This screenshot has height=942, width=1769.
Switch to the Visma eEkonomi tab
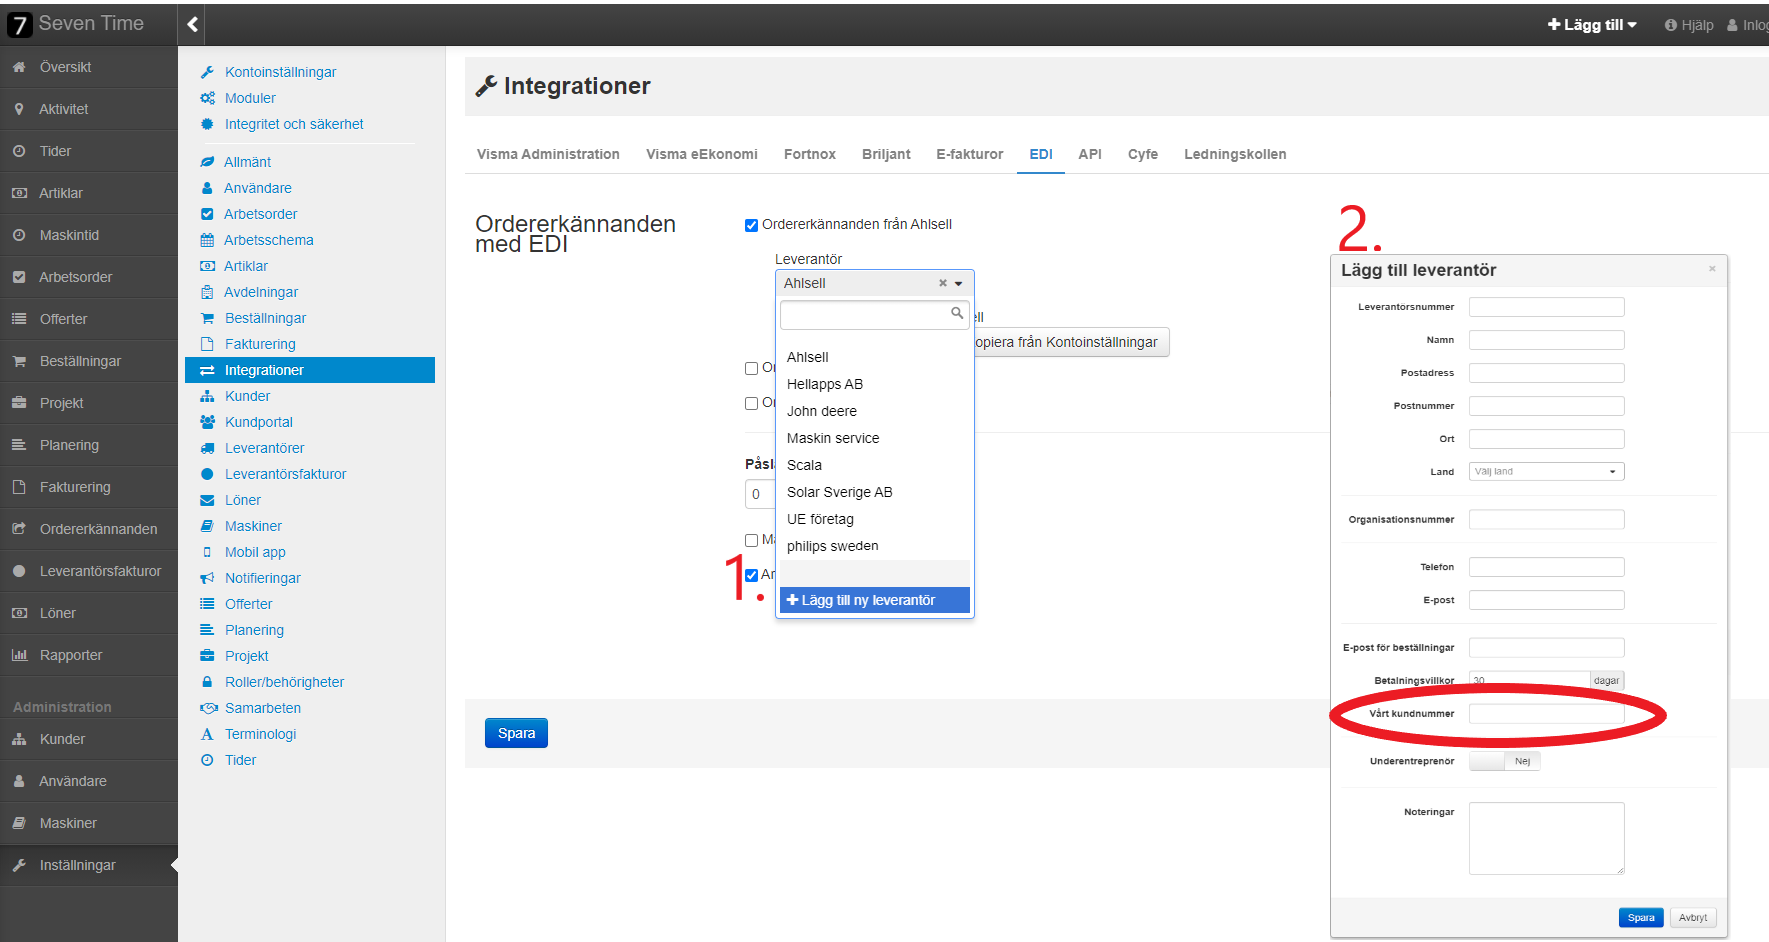(x=702, y=154)
